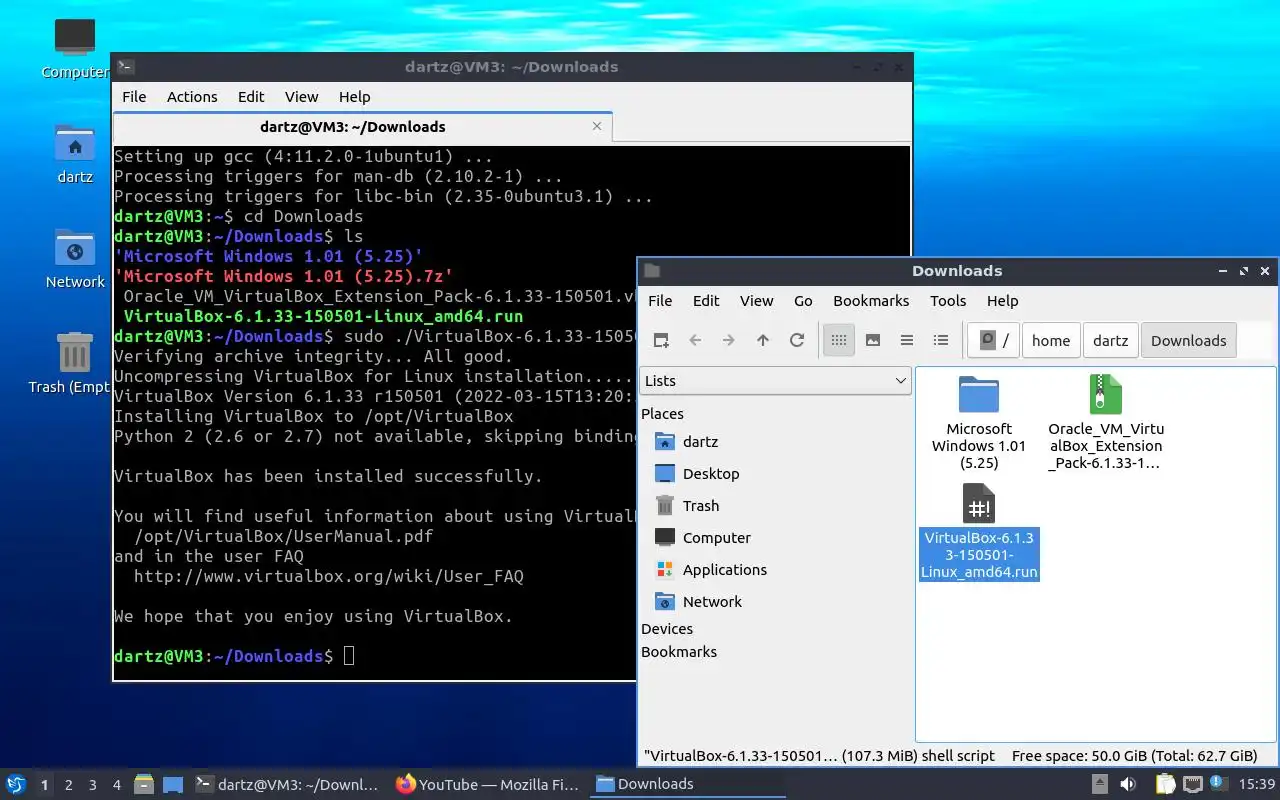This screenshot has width=1280, height=800.
Task: Select VirtualBox .run shell script icon
Action: pyautogui.click(x=979, y=503)
